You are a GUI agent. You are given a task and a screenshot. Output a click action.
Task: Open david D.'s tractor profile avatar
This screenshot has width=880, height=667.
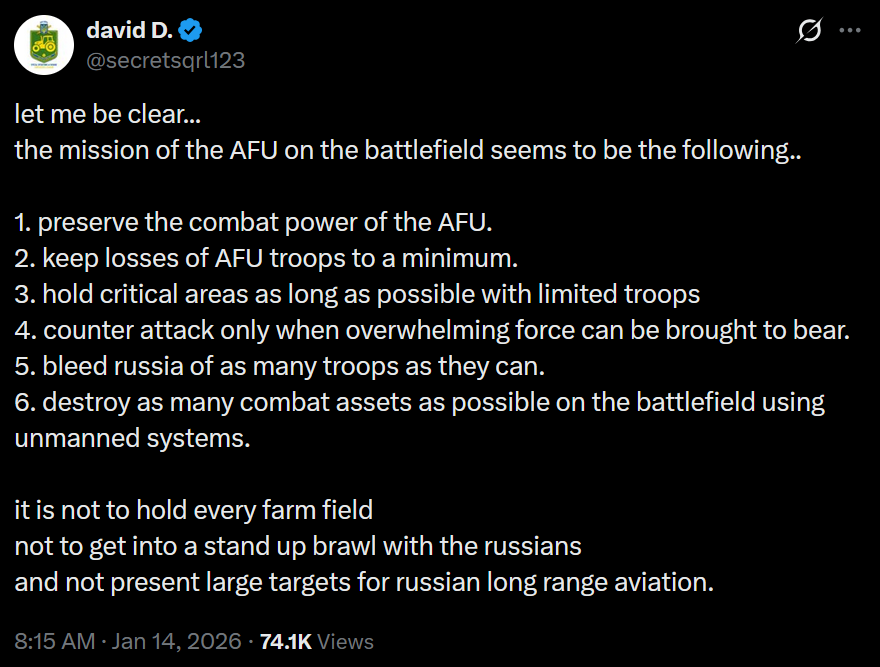click(x=44, y=45)
